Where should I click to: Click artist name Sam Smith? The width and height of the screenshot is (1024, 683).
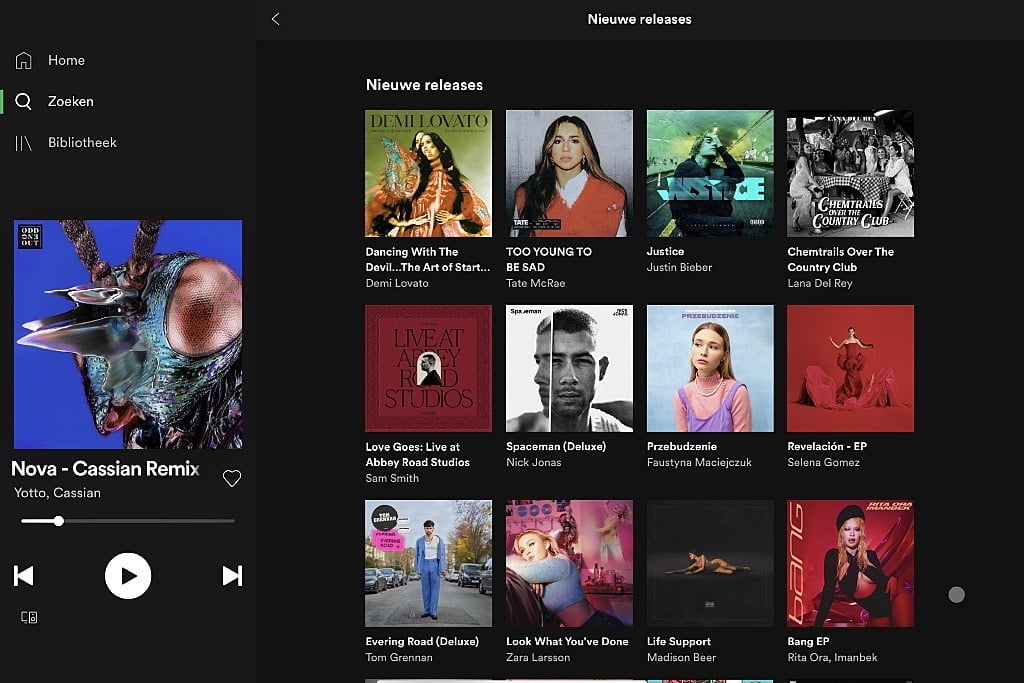(x=392, y=478)
